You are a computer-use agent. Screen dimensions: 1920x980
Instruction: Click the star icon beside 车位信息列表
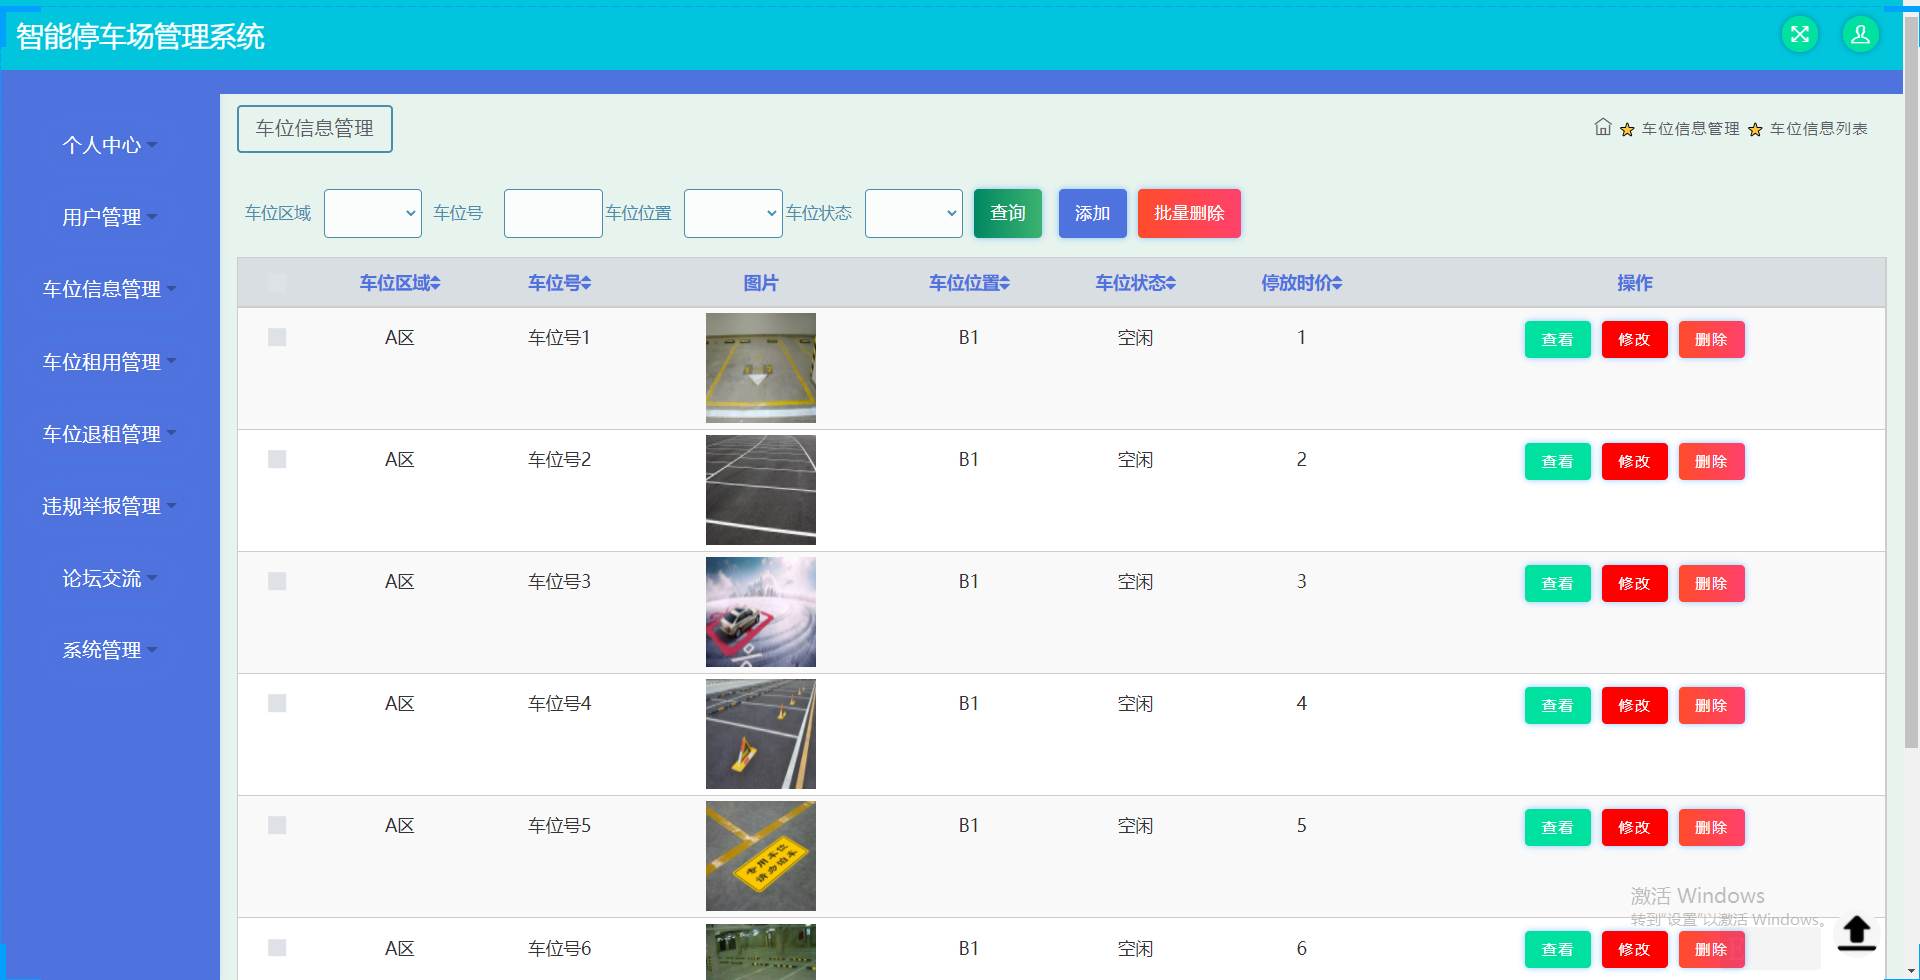[x=1756, y=129]
